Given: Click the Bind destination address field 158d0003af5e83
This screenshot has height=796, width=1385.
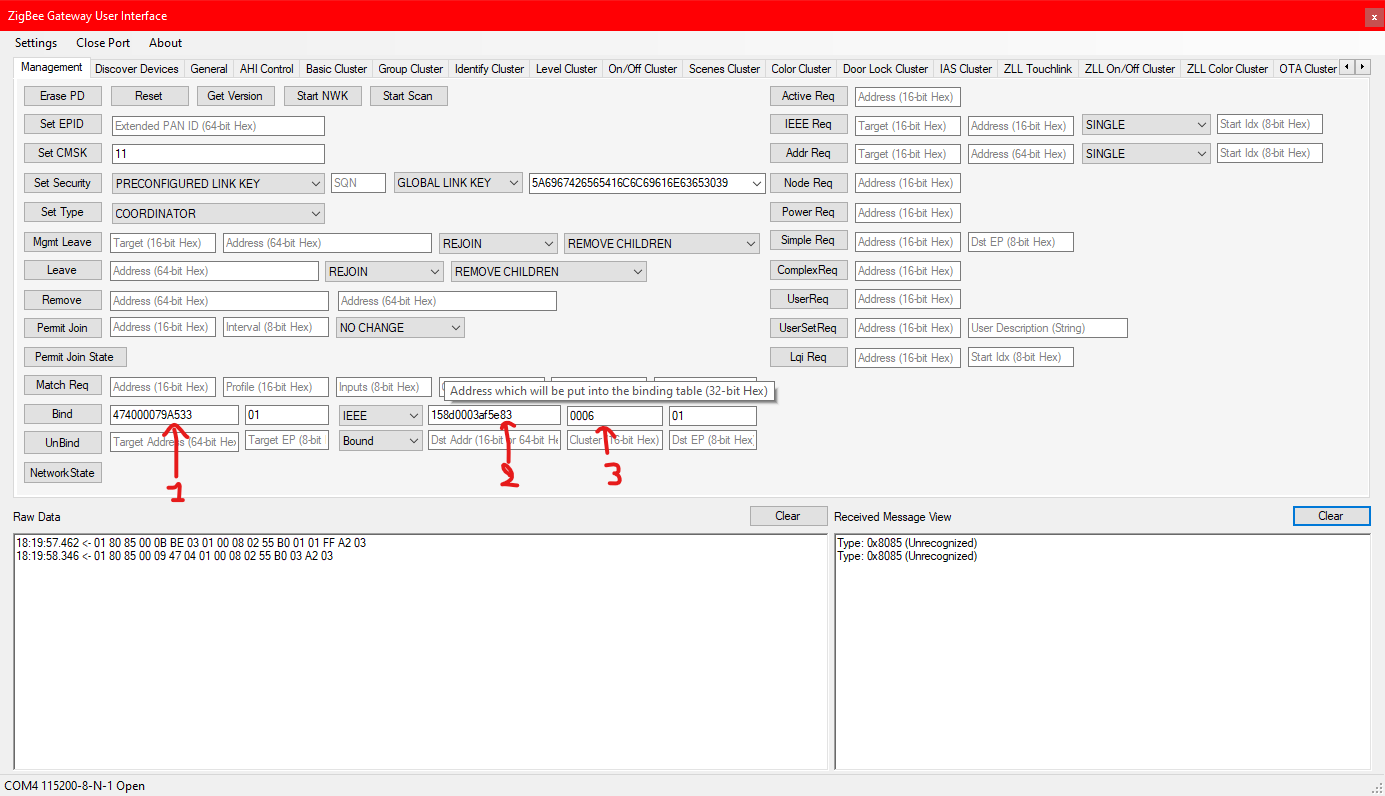Looking at the screenshot, I should [494, 415].
